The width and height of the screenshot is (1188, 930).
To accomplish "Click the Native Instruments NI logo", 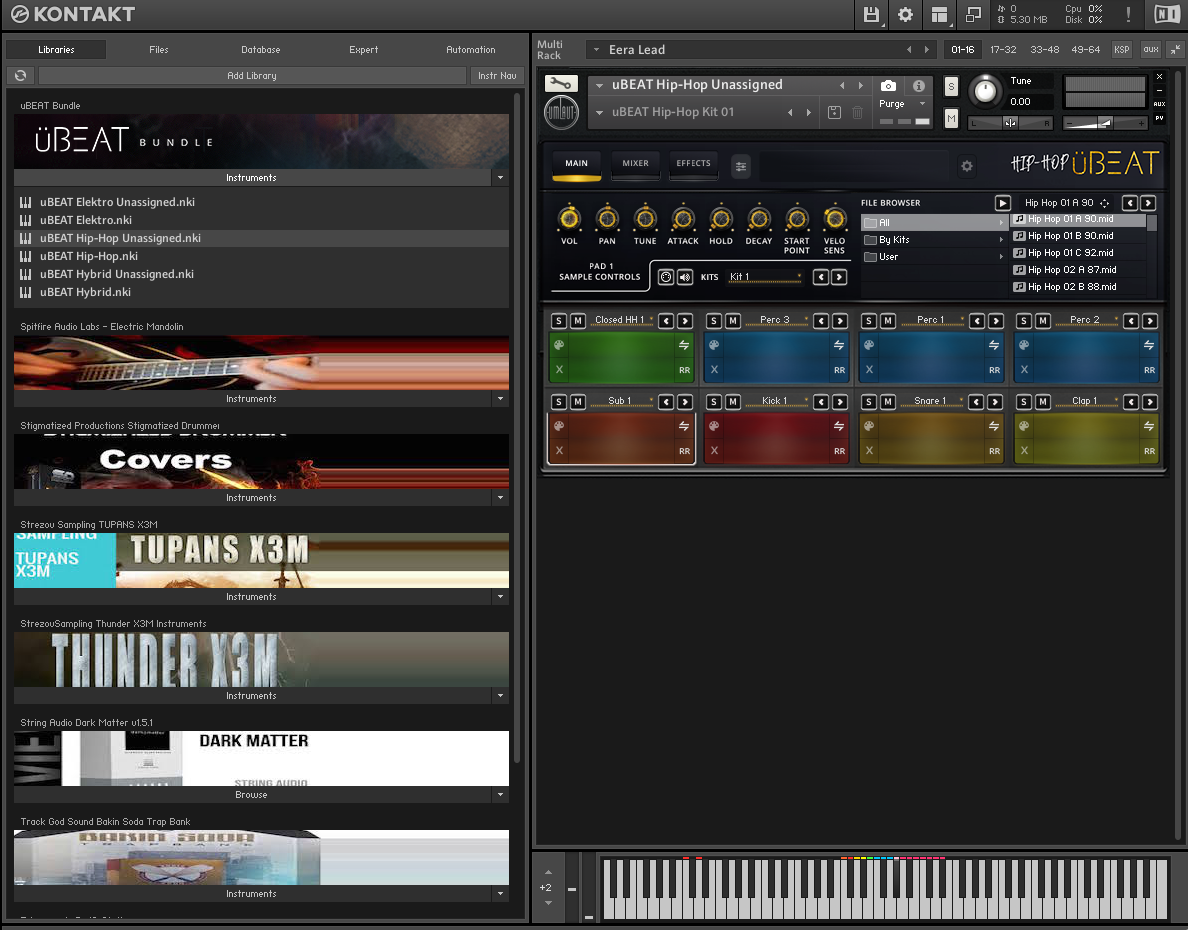I will [1167, 14].
